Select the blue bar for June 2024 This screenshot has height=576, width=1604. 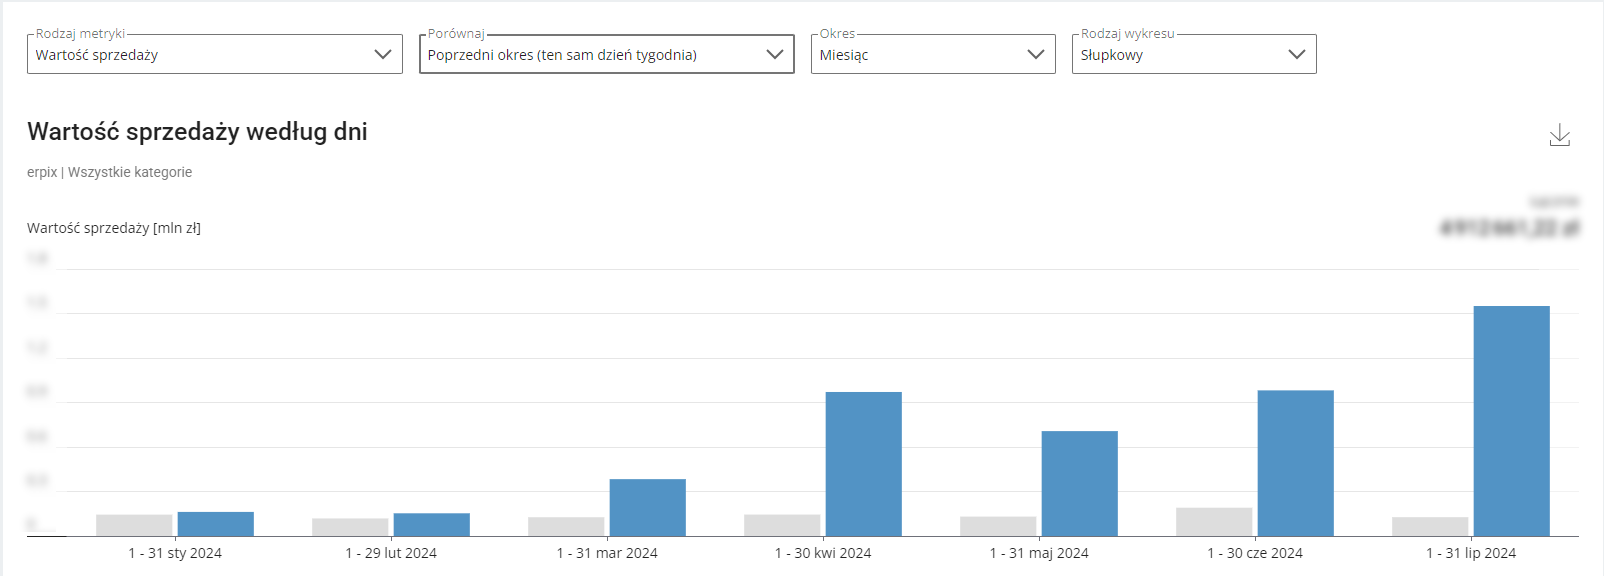pyautogui.click(x=1295, y=463)
